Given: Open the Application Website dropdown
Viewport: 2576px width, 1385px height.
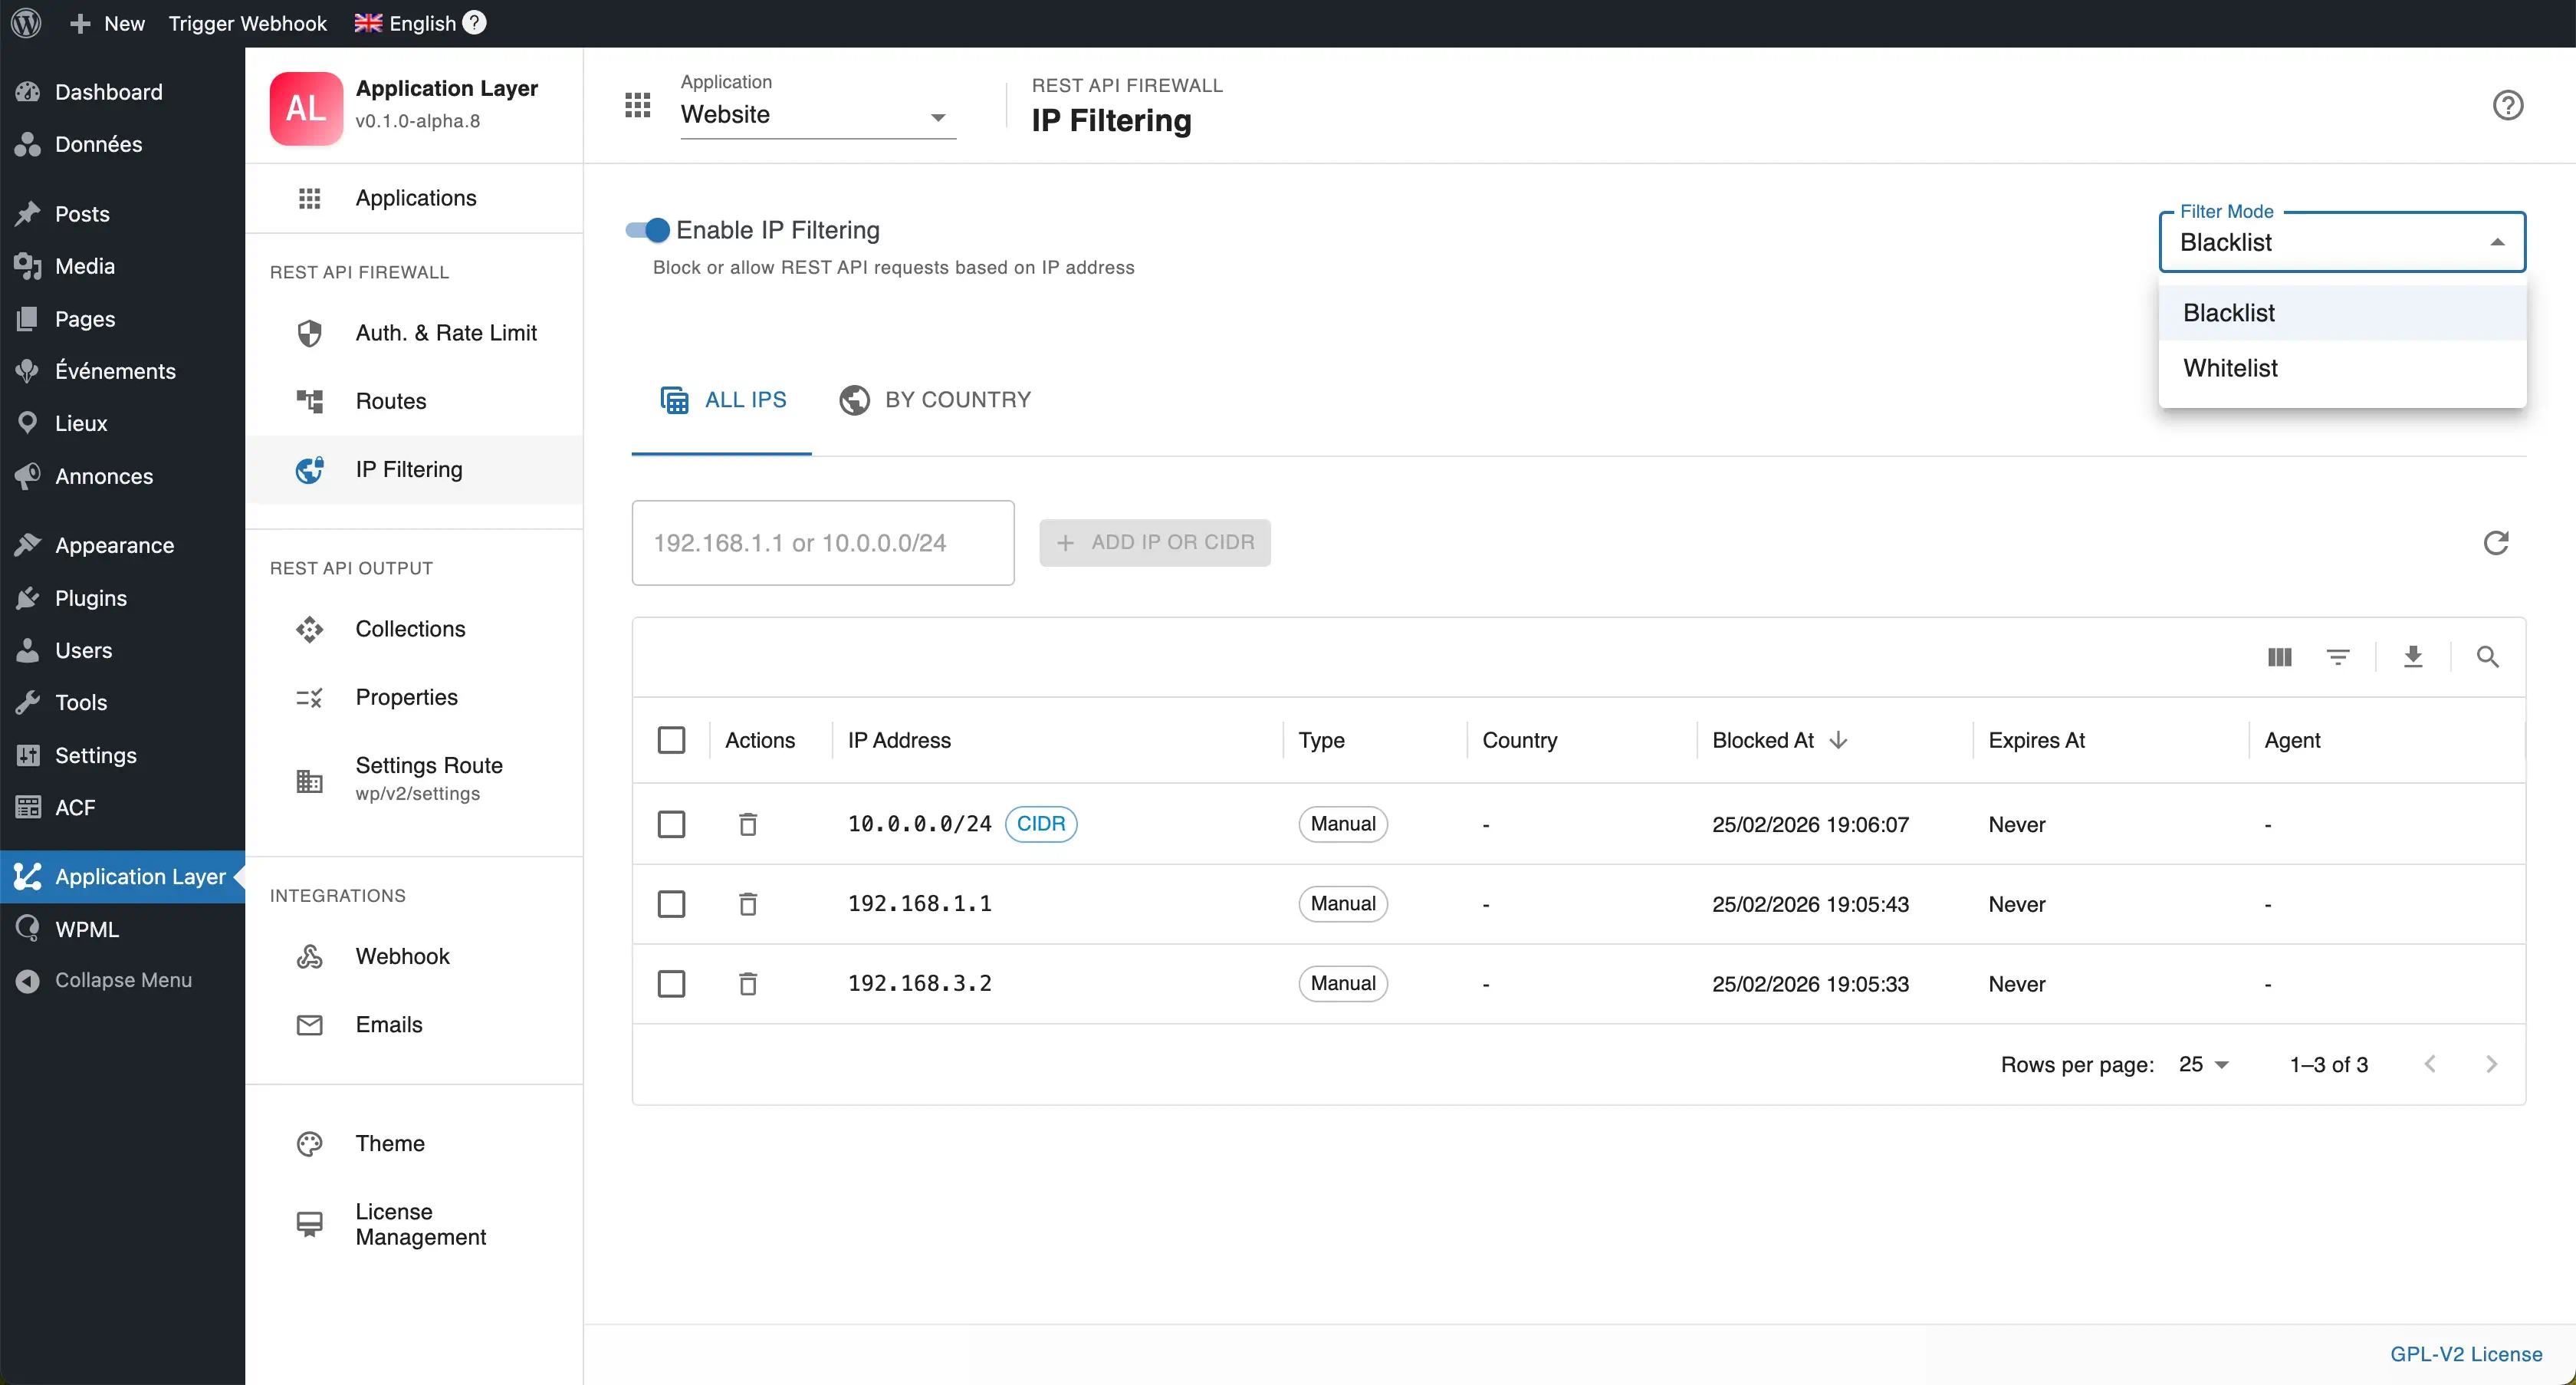Looking at the screenshot, I should [x=817, y=115].
